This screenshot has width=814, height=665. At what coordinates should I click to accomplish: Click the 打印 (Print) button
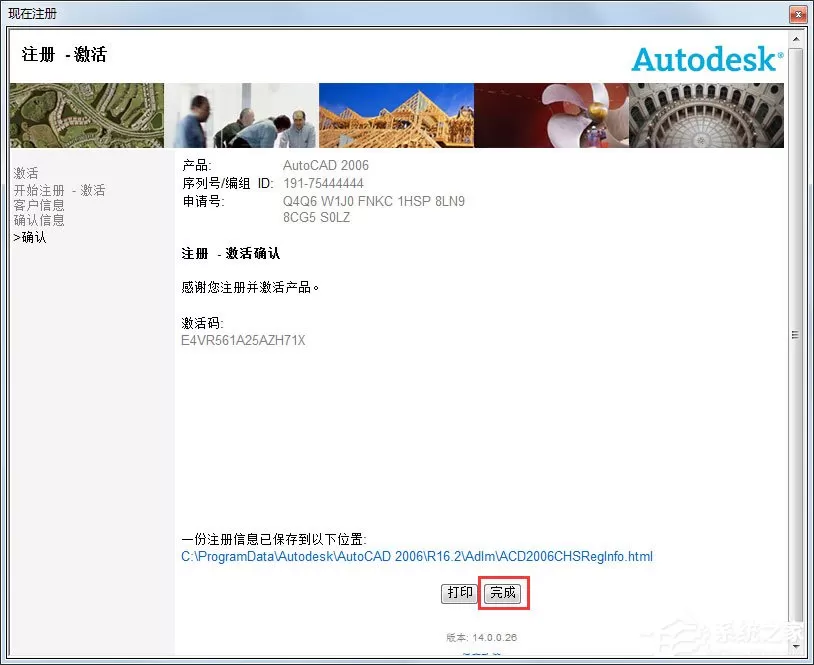coord(459,593)
